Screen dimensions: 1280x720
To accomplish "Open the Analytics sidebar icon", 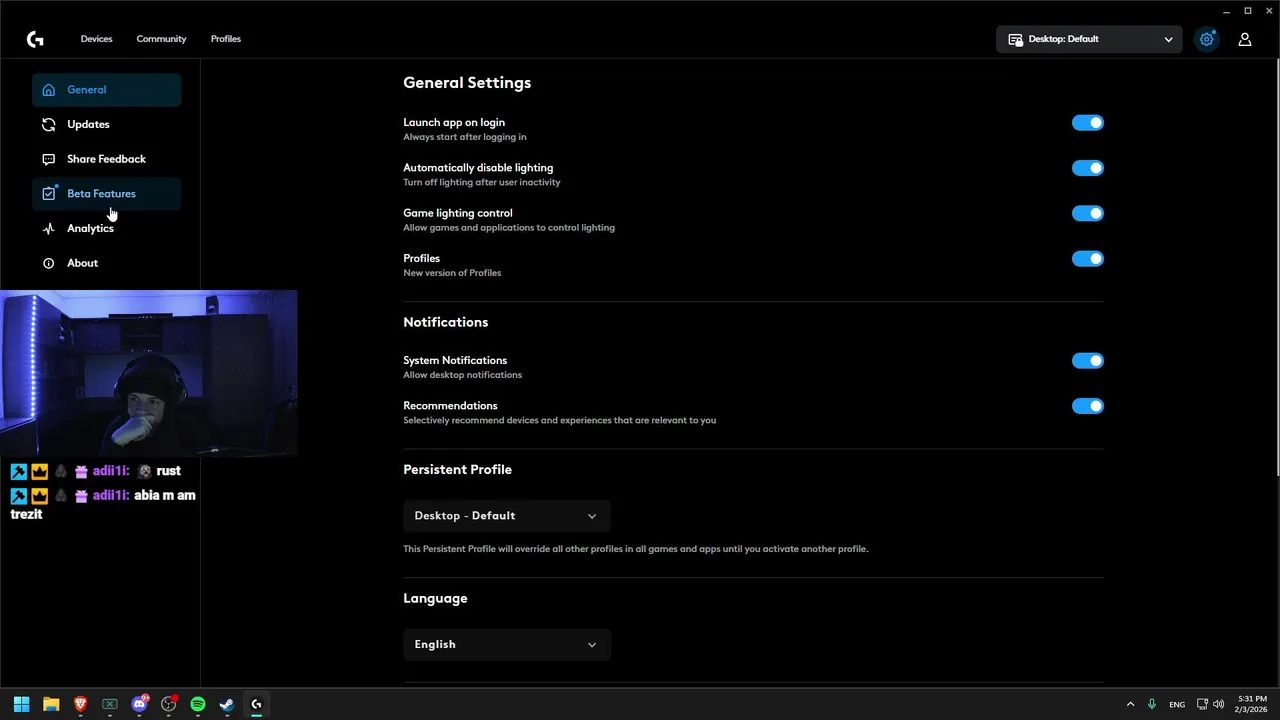I will coord(48,229).
